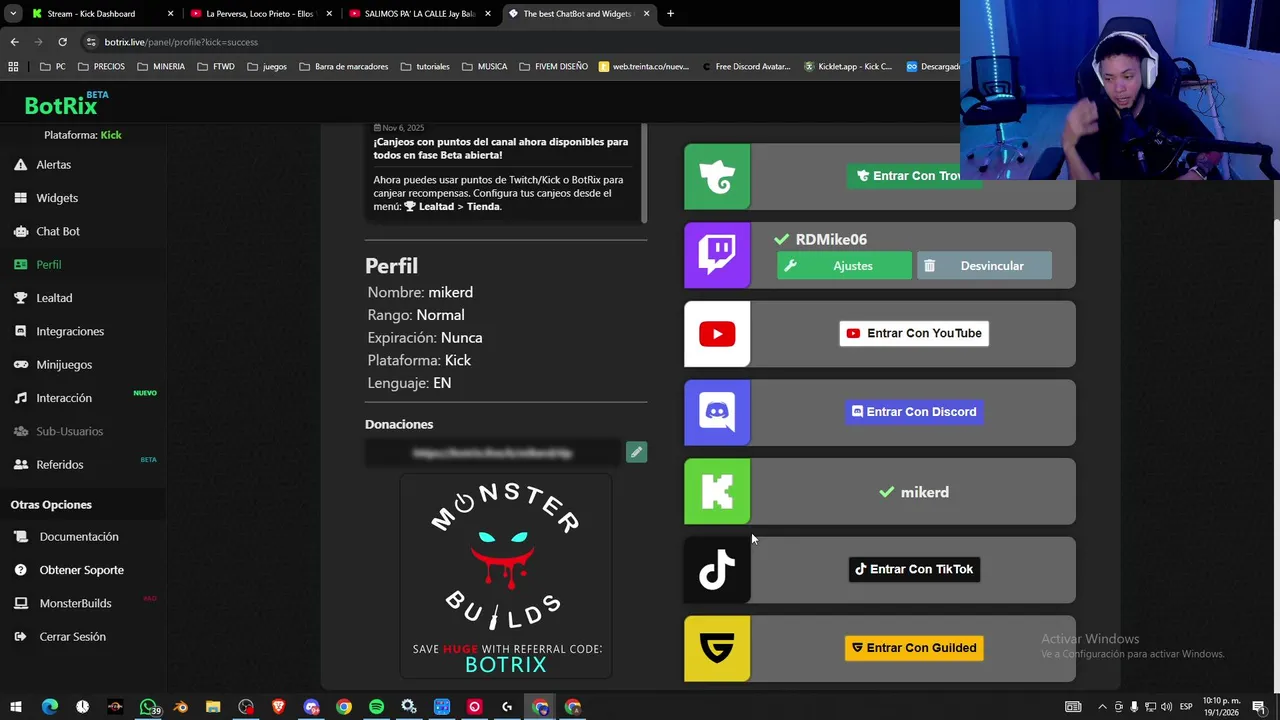
Task: Click the MonsterBuilds monitor icon
Action: (20, 603)
